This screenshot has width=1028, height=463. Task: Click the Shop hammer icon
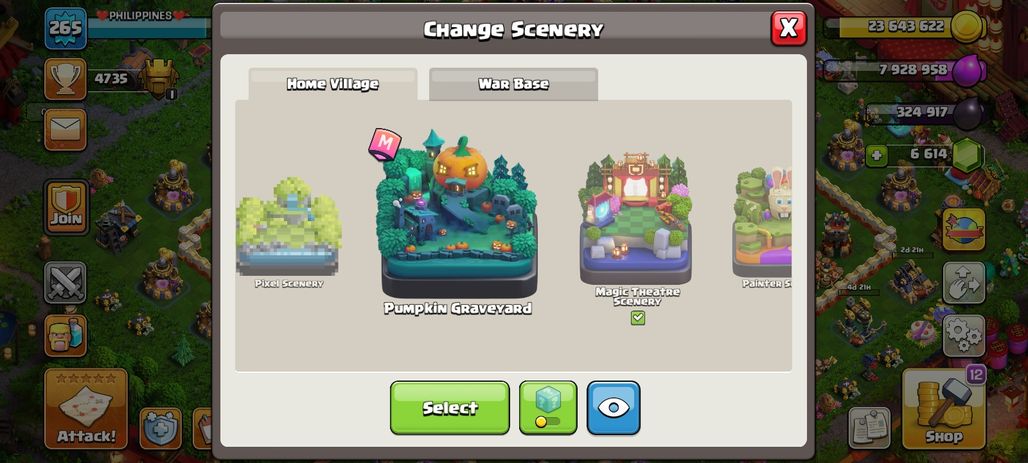click(x=944, y=408)
